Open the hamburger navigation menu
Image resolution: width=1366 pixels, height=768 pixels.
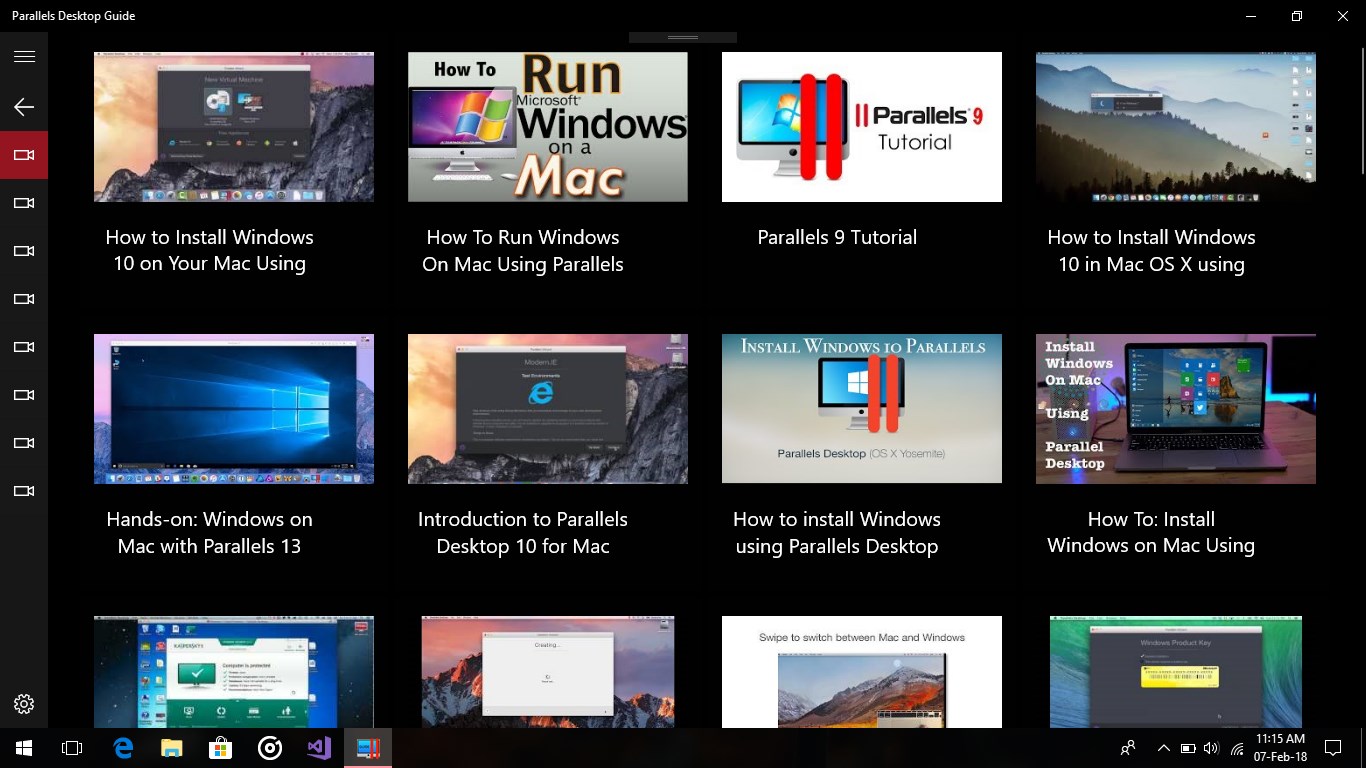(24, 56)
